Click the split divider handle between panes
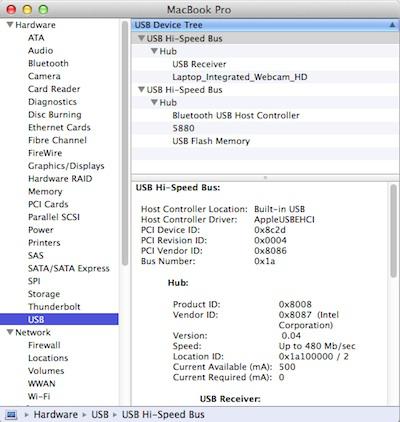 click(x=265, y=178)
